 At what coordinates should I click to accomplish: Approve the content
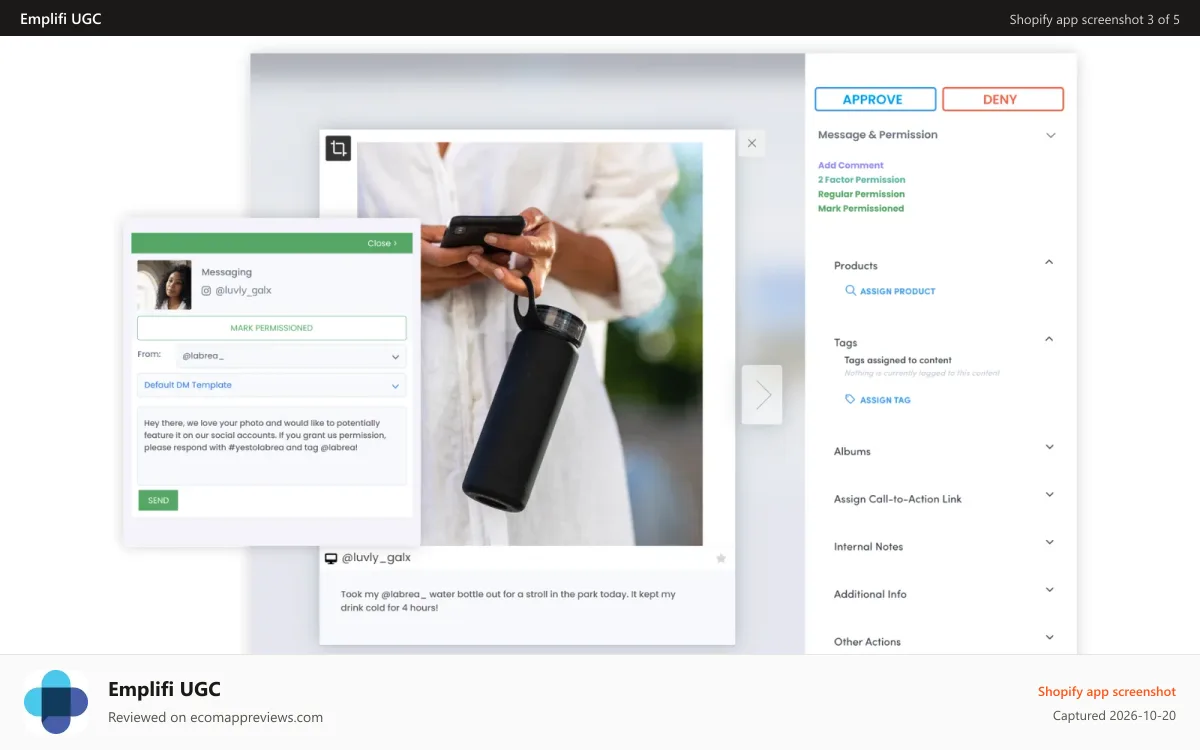tap(875, 99)
